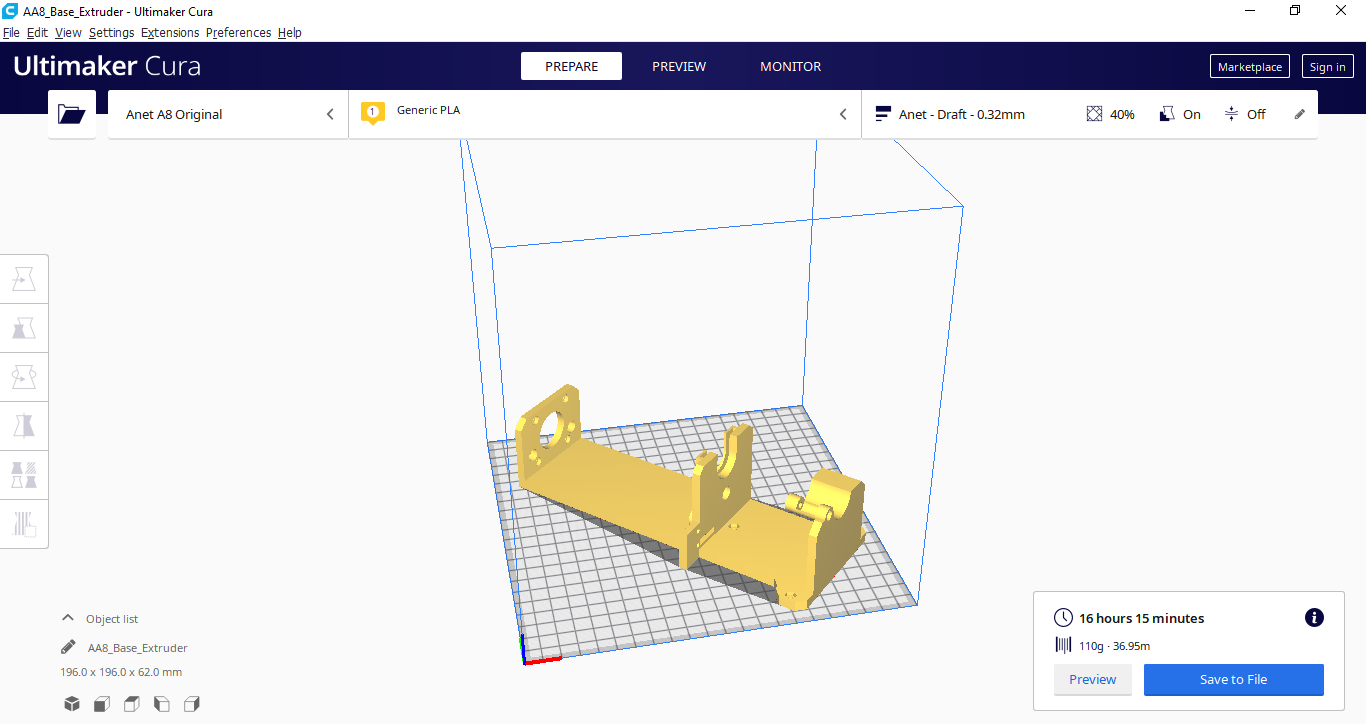The height and width of the screenshot is (724, 1366).
Task: Switch to the PREPARE stage tab
Action: 571,66
